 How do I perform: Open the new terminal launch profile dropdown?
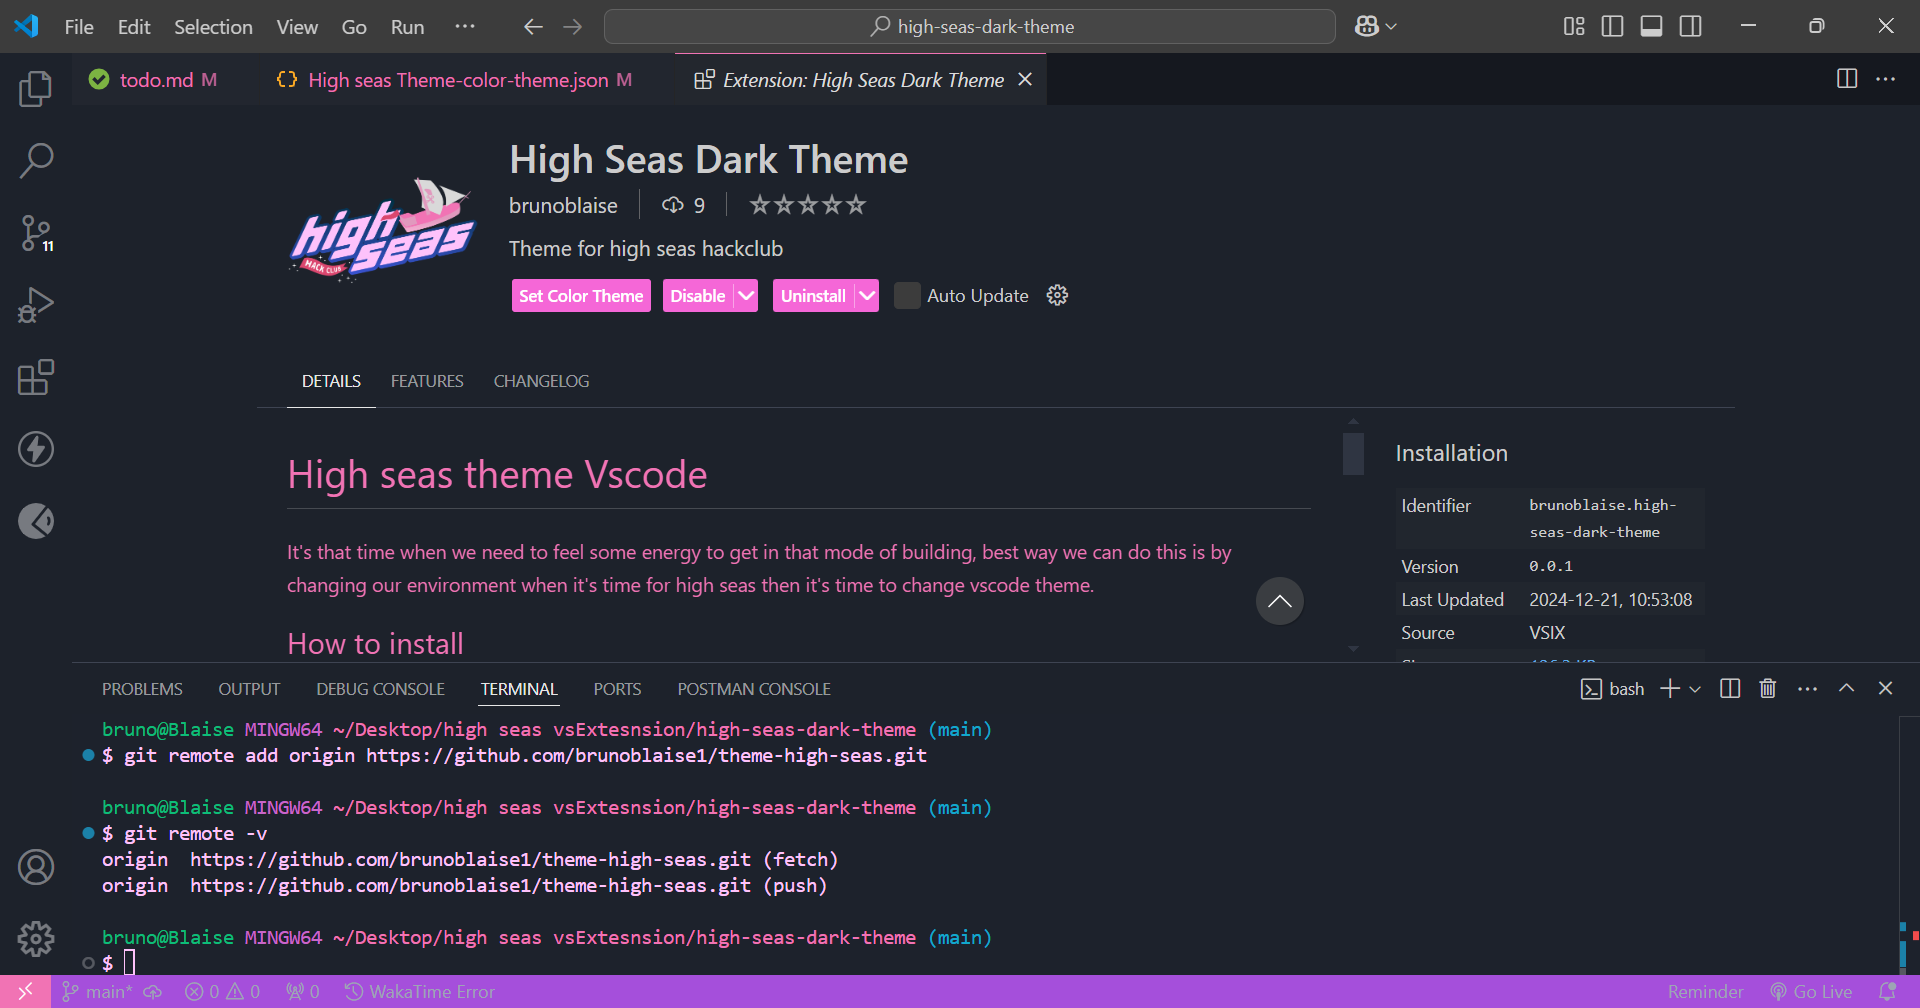click(1694, 689)
